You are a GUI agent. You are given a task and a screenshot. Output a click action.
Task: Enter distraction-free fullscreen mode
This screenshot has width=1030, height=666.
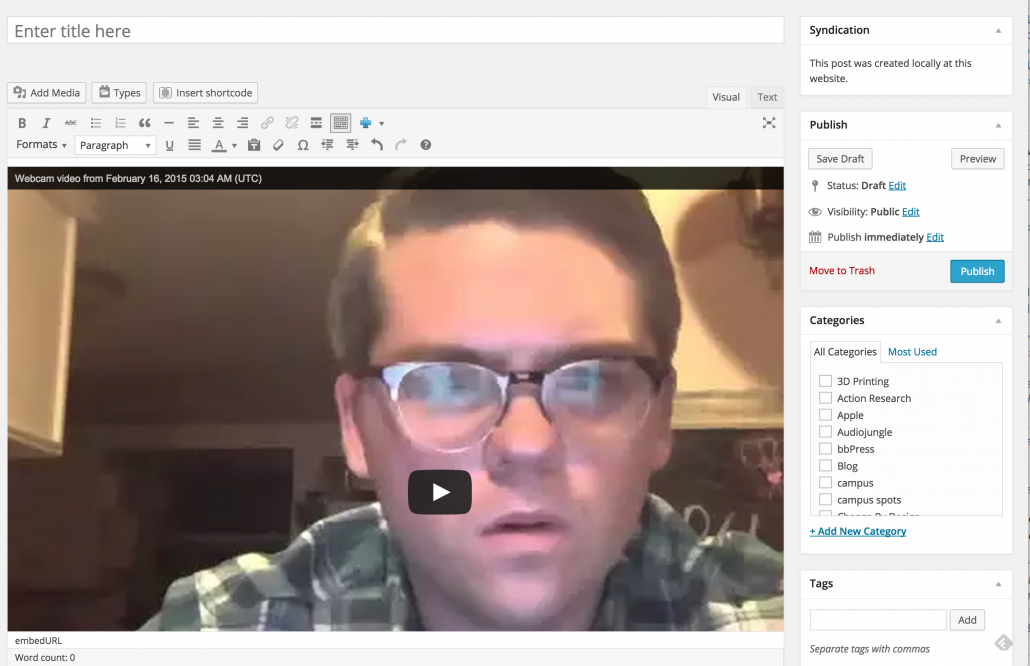(769, 123)
